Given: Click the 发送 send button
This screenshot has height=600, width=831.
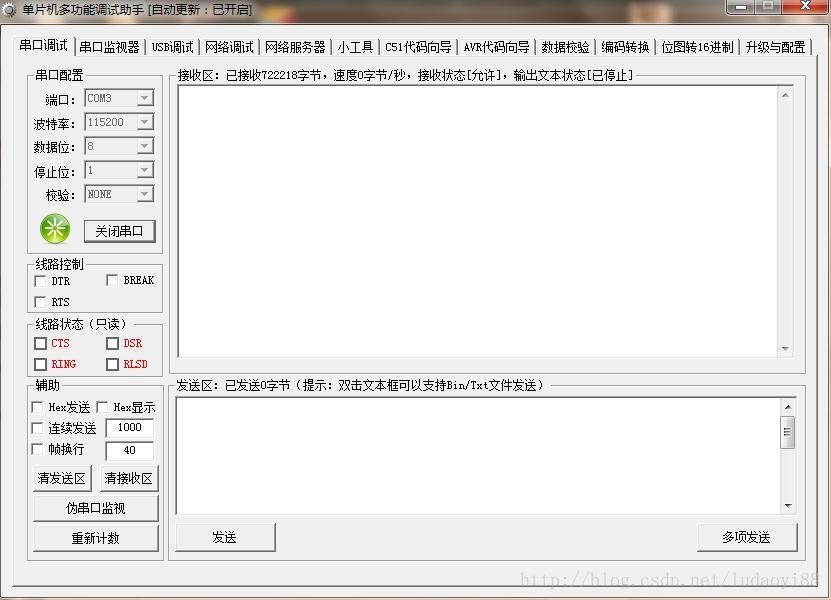Looking at the screenshot, I should coord(225,537).
